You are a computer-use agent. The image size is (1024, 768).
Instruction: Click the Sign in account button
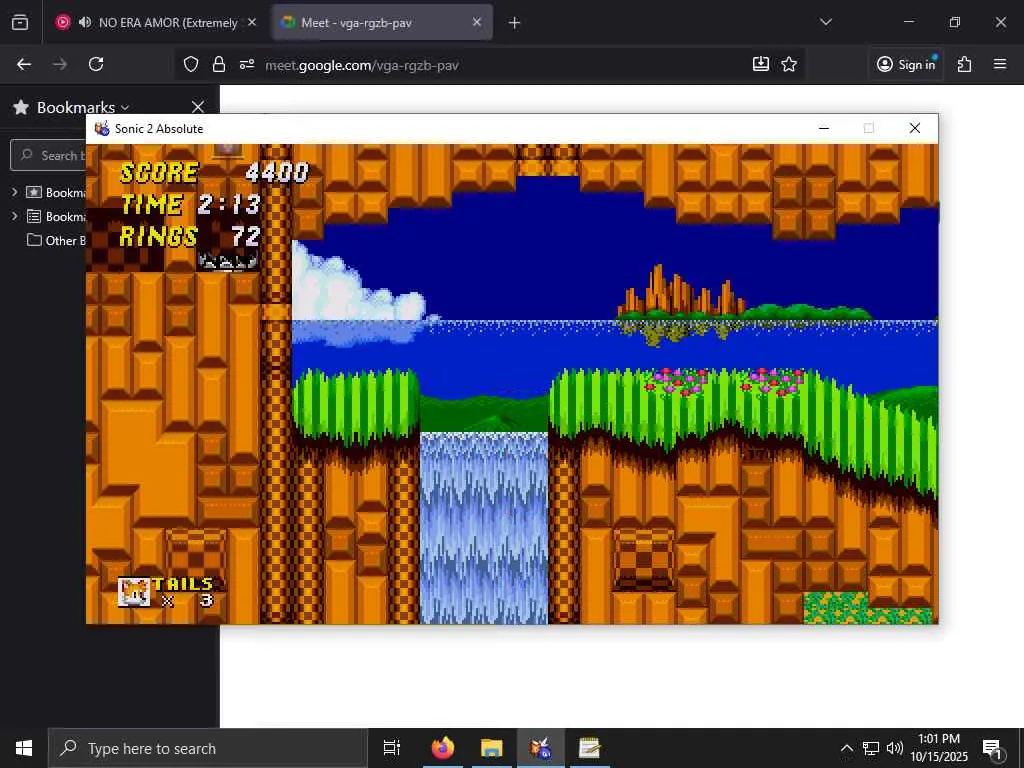[x=906, y=64]
